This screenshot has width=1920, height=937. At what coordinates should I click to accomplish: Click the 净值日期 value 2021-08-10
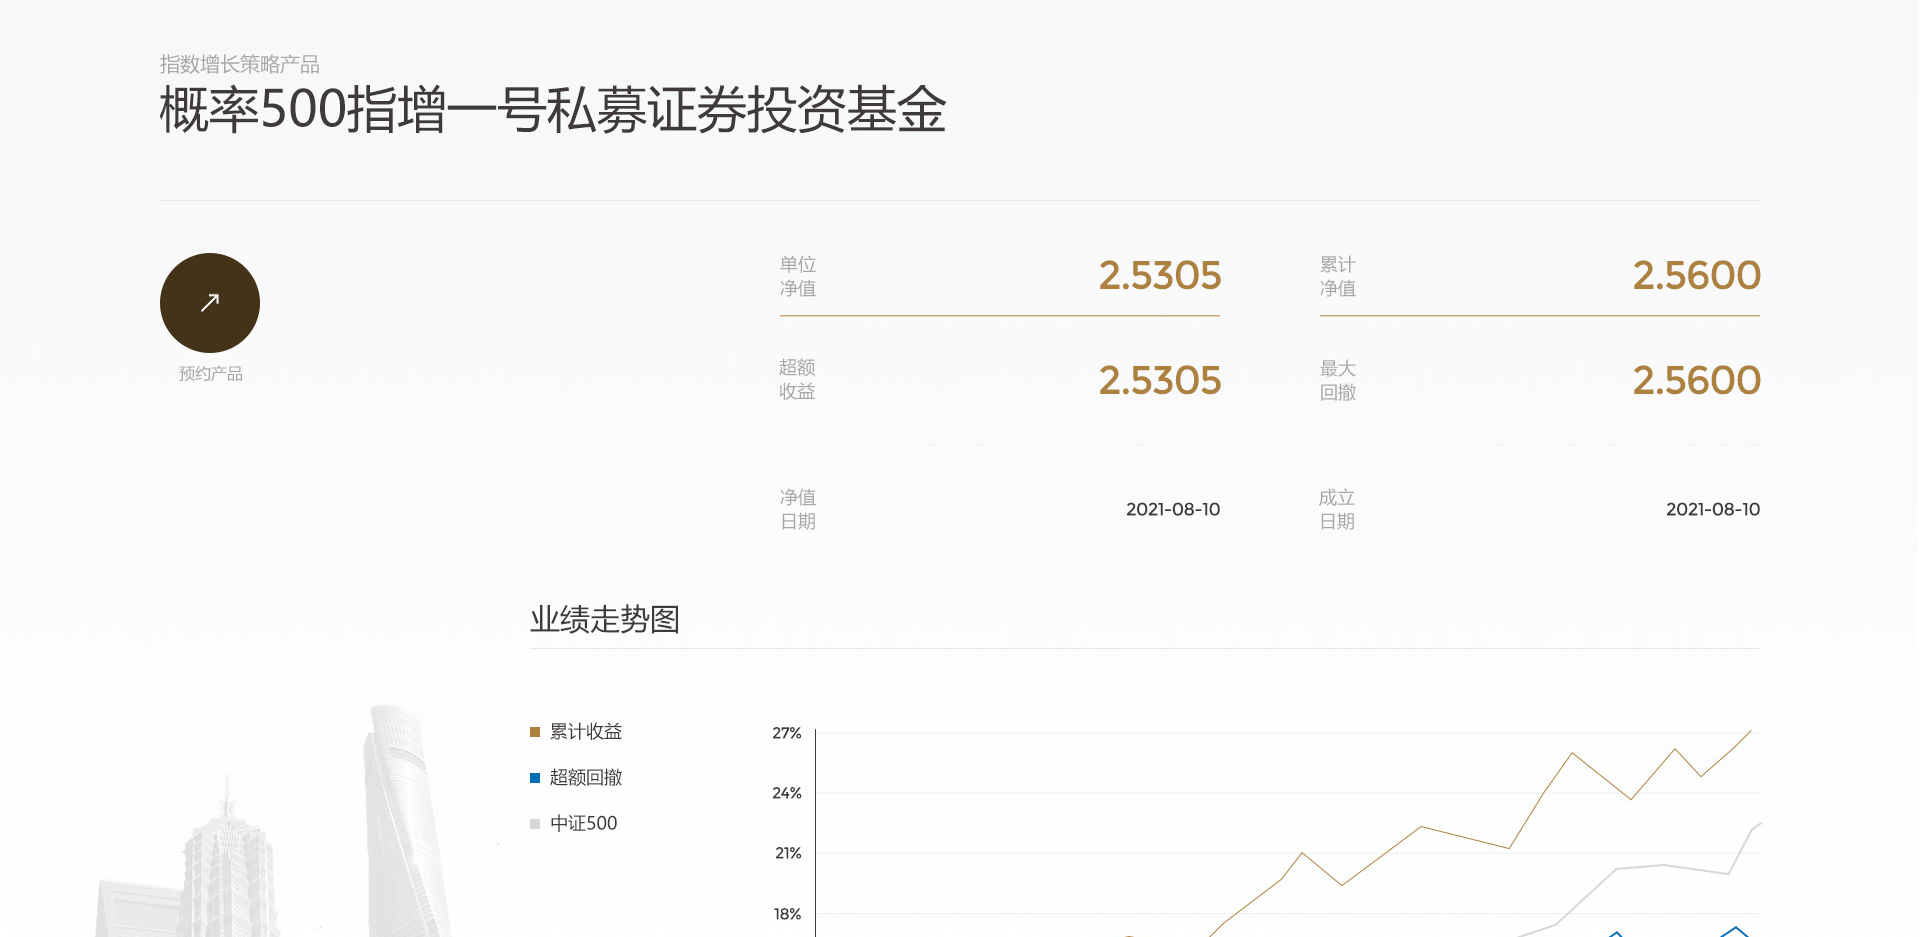pos(1173,510)
